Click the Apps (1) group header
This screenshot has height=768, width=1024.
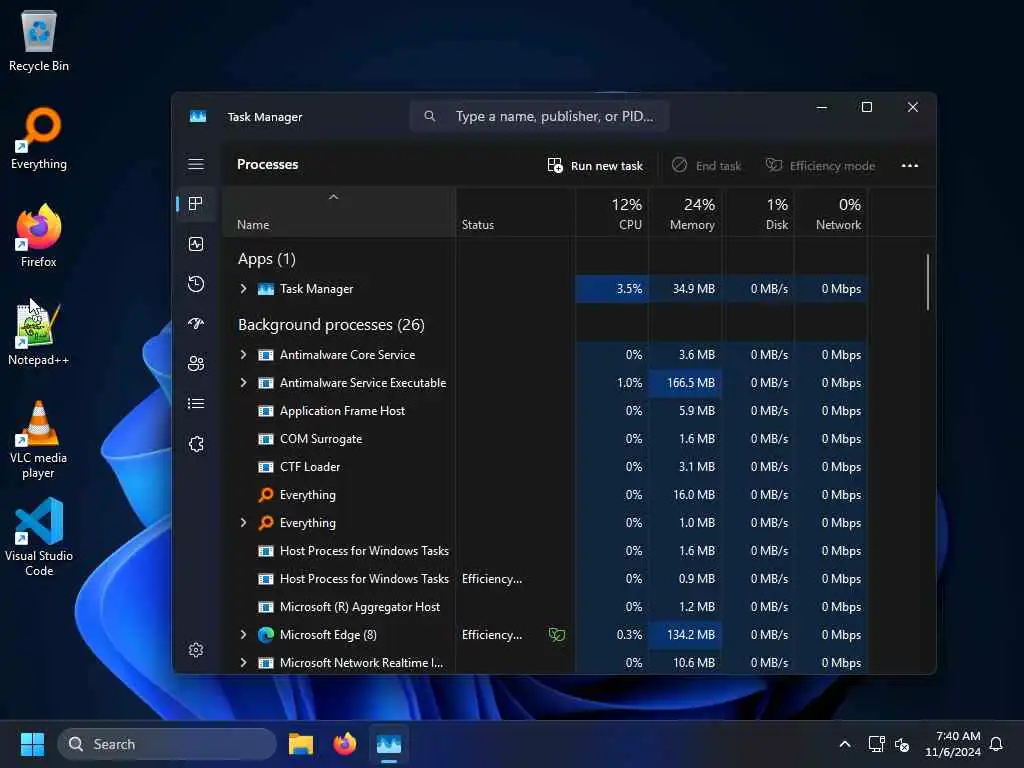pyautogui.click(x=266, y=259)
